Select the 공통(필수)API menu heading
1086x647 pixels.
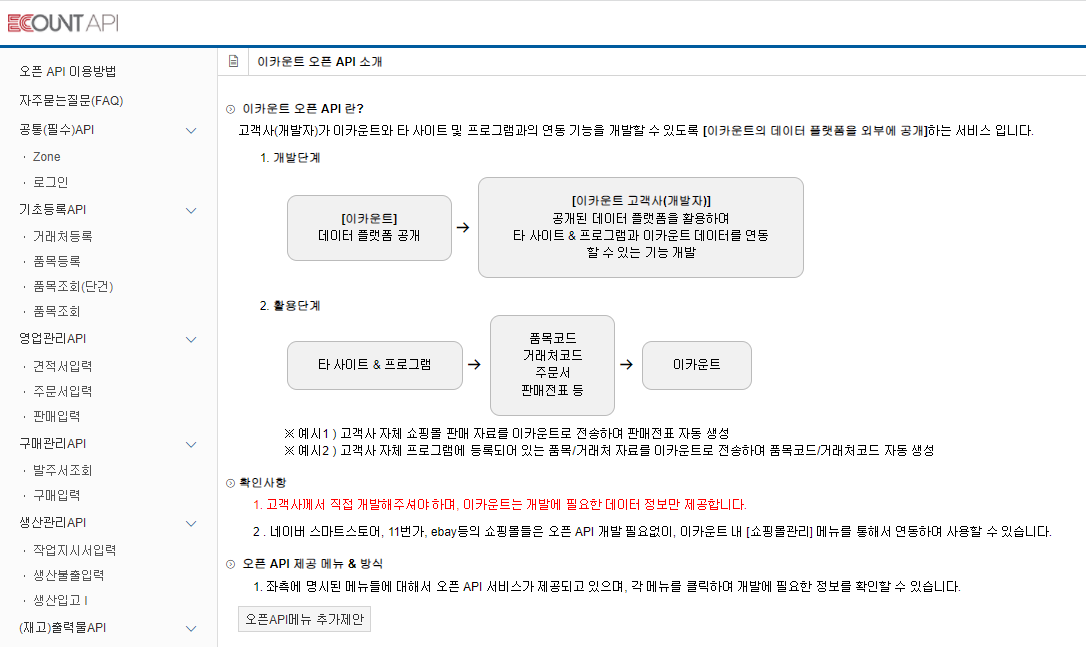coord(57,130)
